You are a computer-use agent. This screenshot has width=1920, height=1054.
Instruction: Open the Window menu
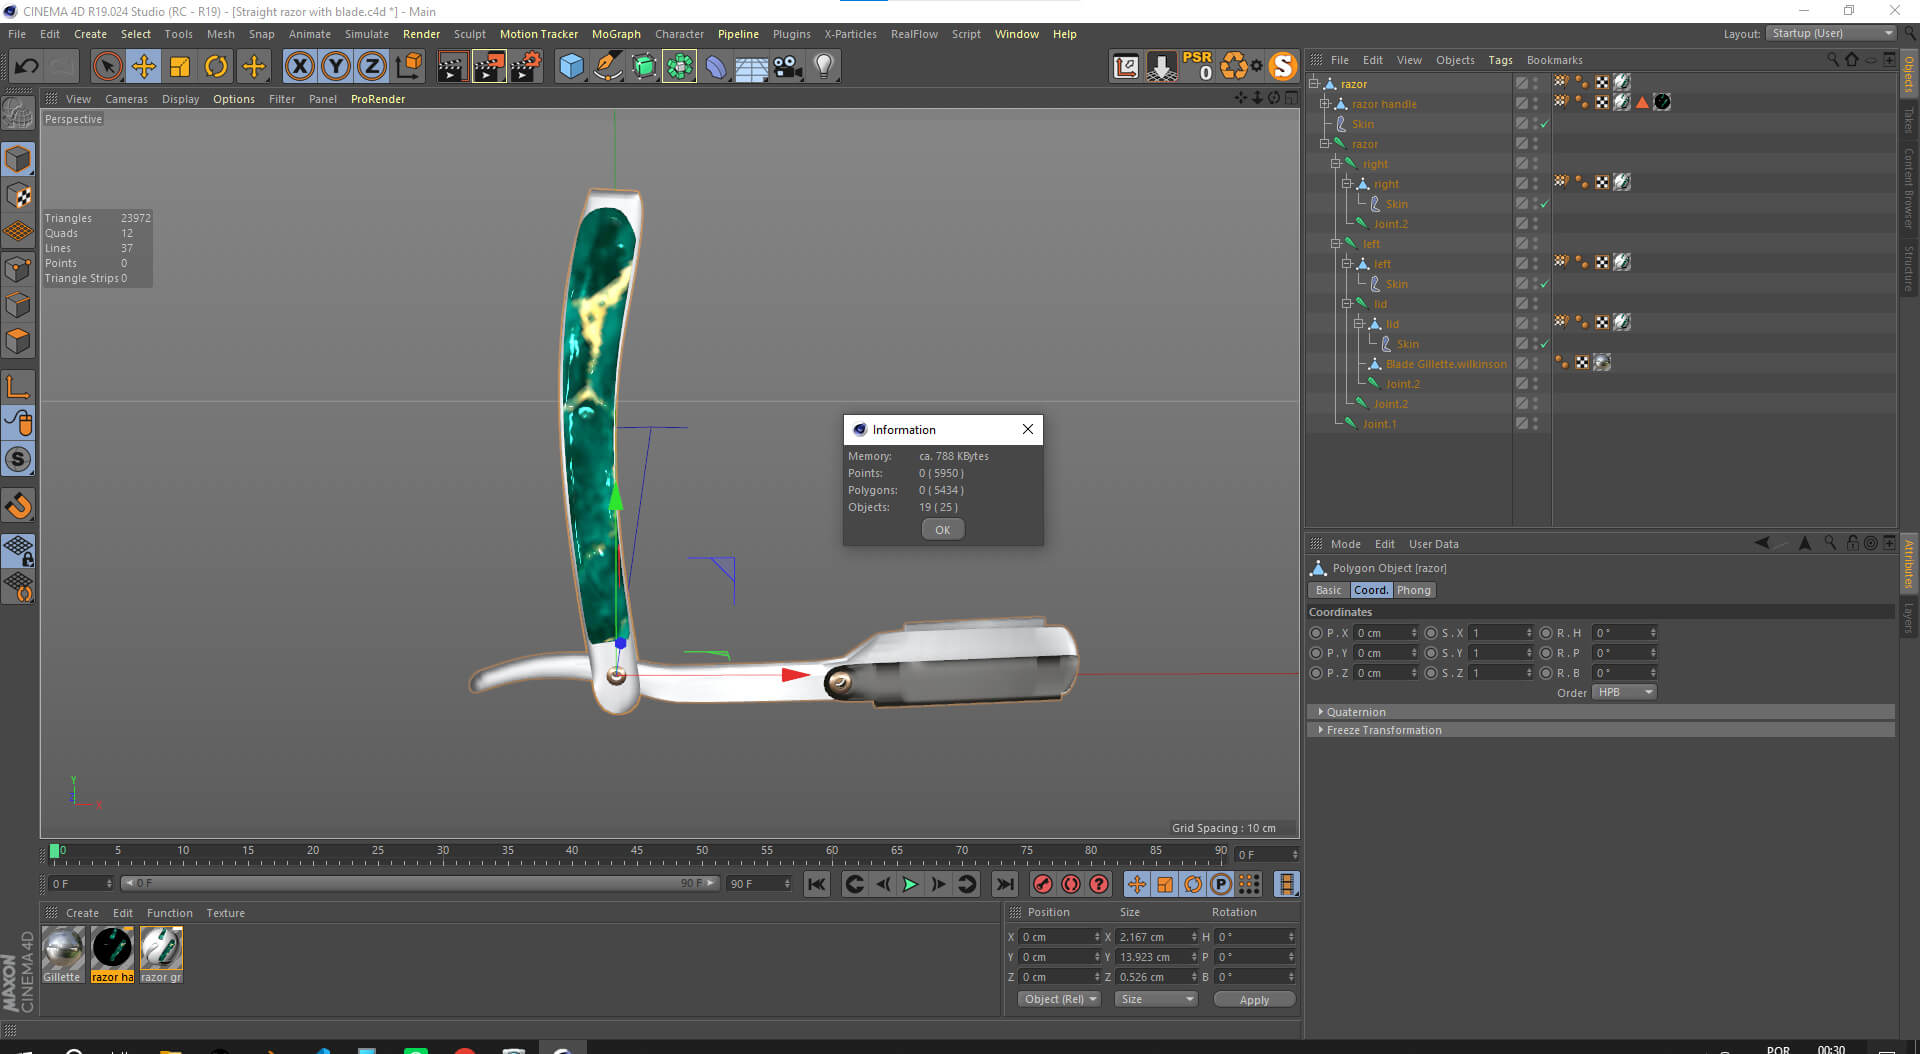coord(1016,34)
